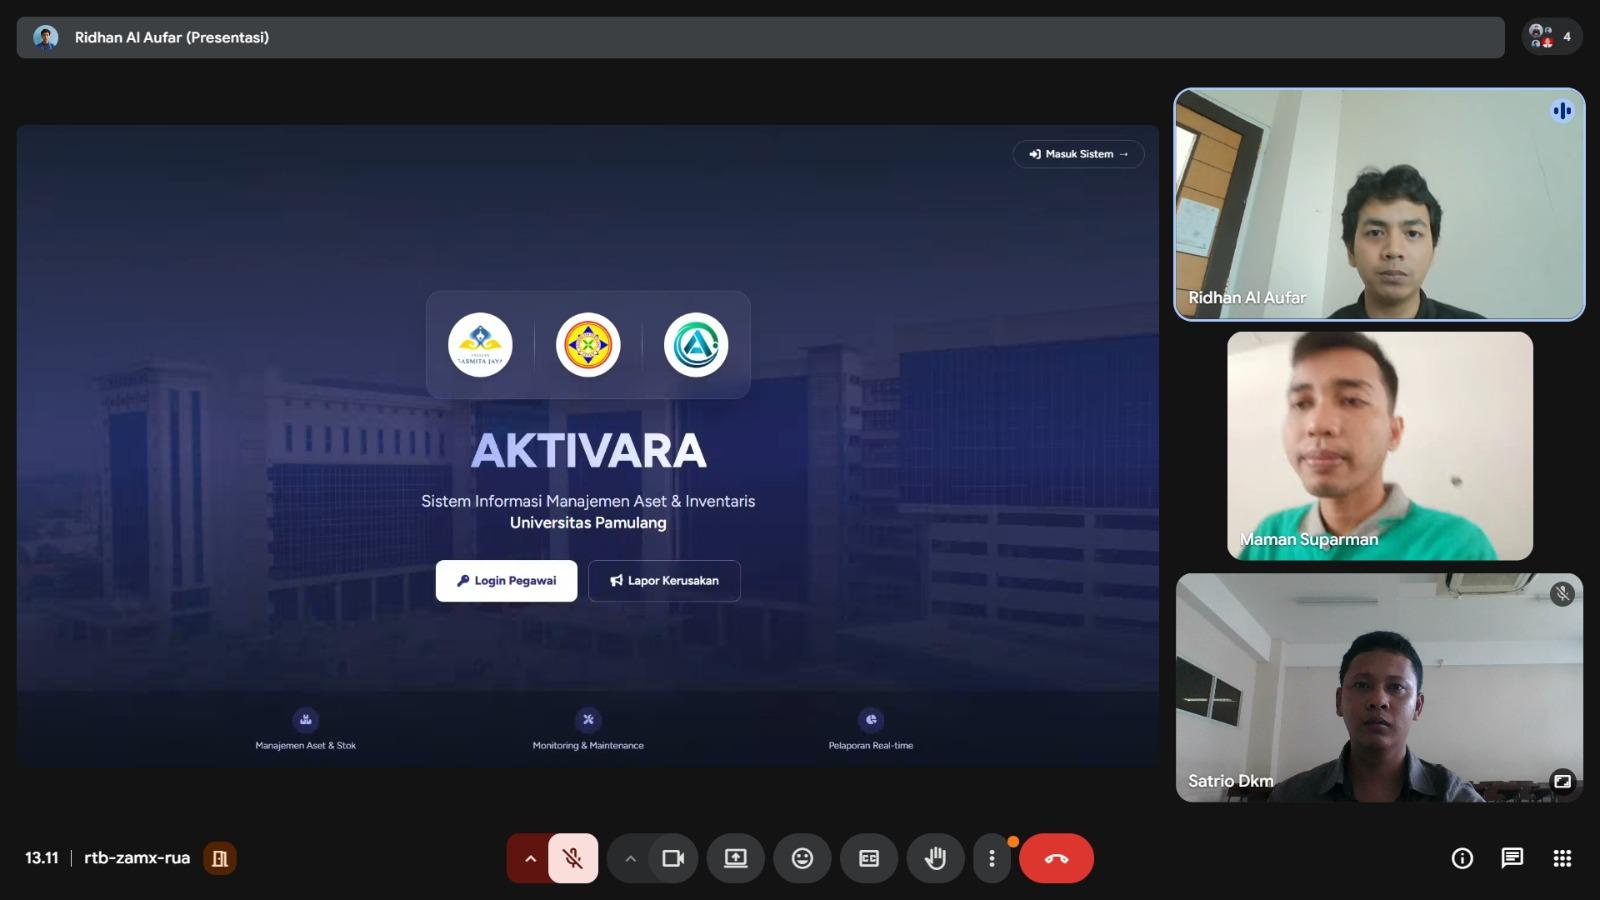The image size is (1600, 900).
Task: Click the meeting details info icon
Action: [1461, 858]
